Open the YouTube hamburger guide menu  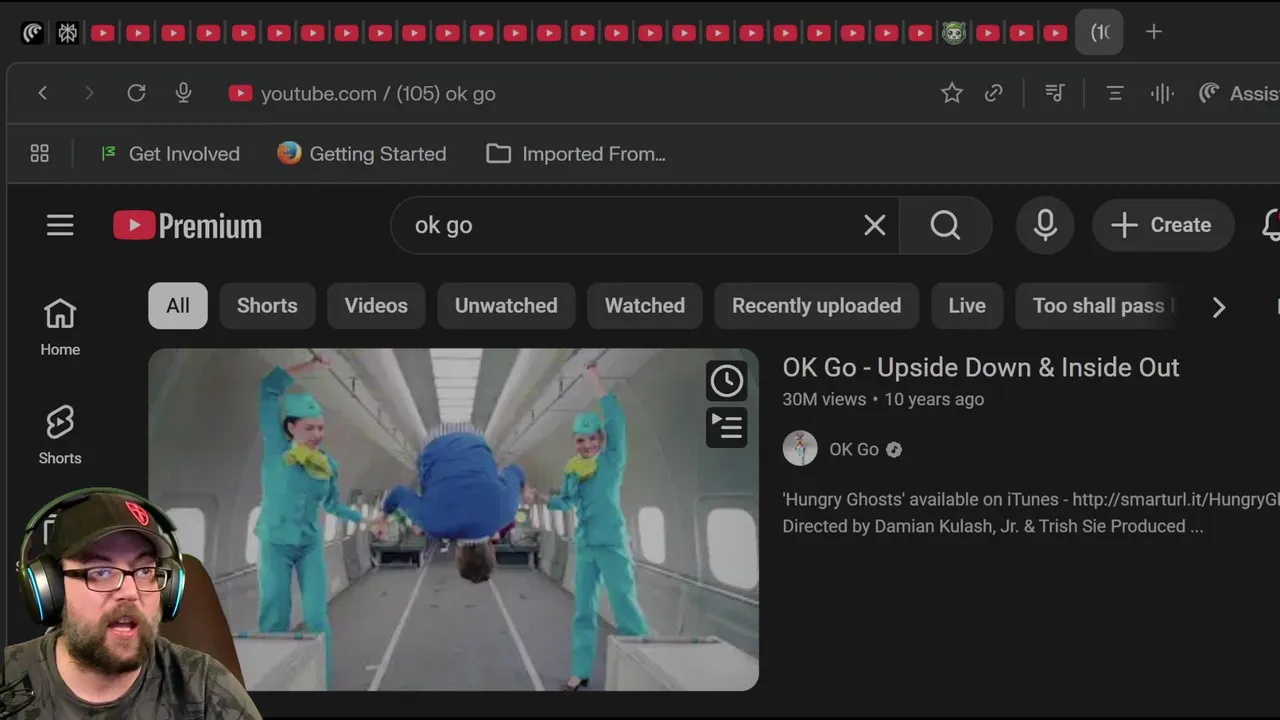(x=60, y=225)
